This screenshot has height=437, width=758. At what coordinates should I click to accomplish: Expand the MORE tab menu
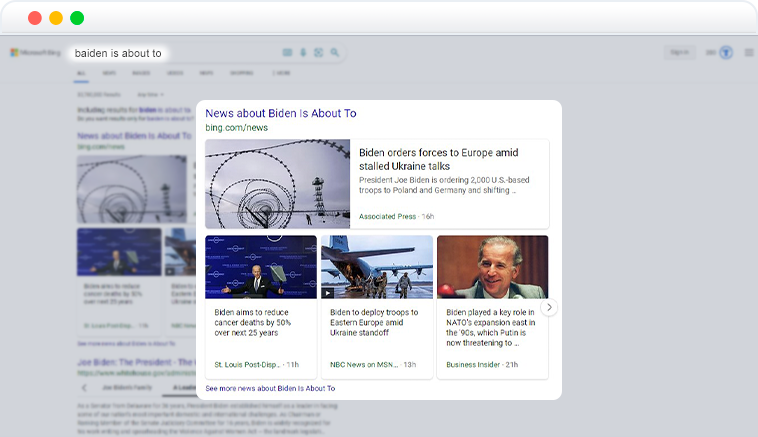tap(281, 73)
